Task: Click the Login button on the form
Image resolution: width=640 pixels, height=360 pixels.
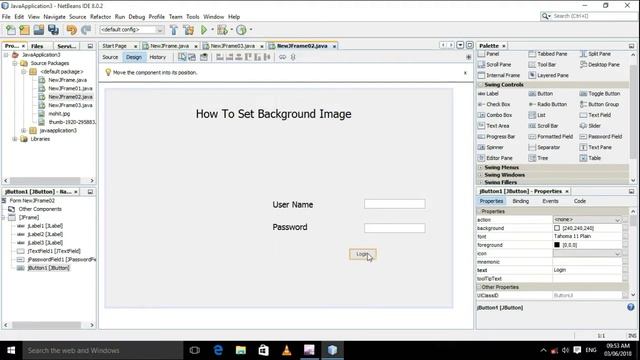Action: click(362, 254)
